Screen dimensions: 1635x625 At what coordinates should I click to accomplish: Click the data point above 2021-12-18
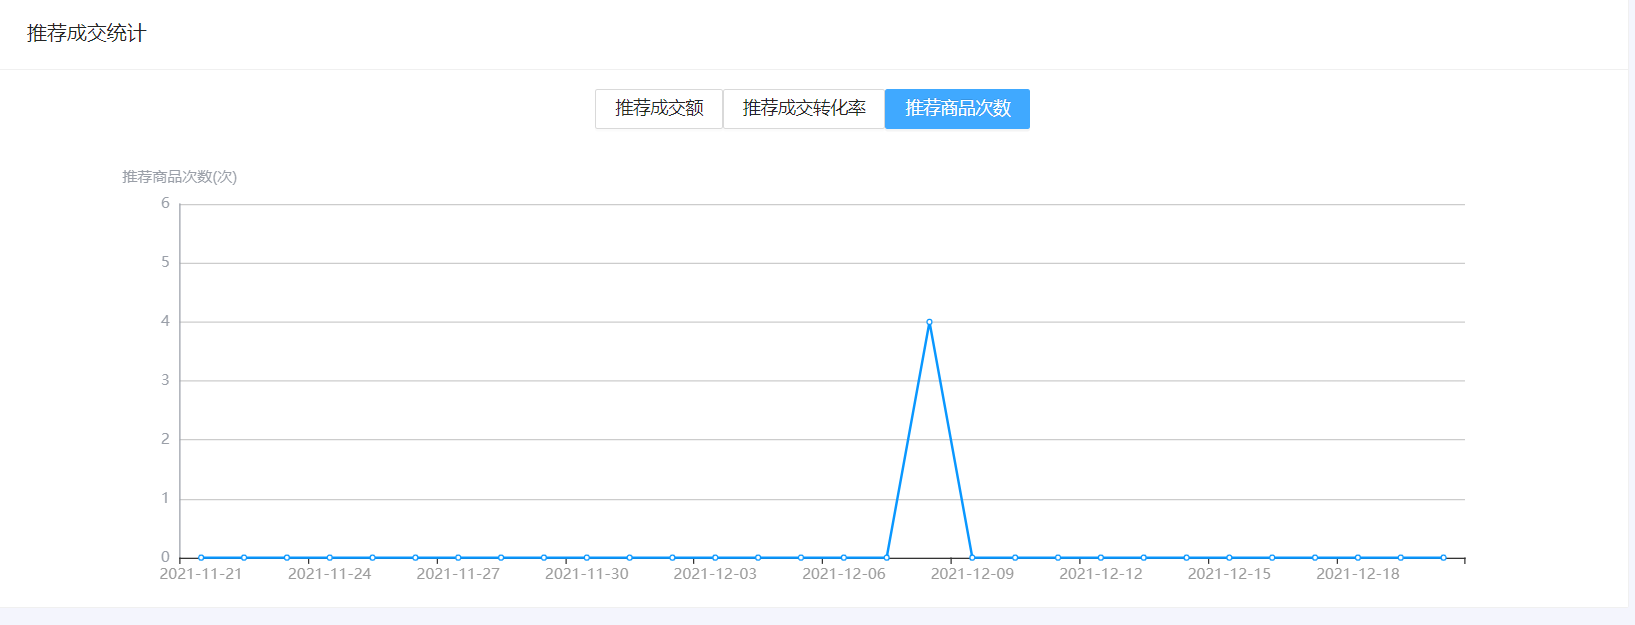tap(1357, 558)
